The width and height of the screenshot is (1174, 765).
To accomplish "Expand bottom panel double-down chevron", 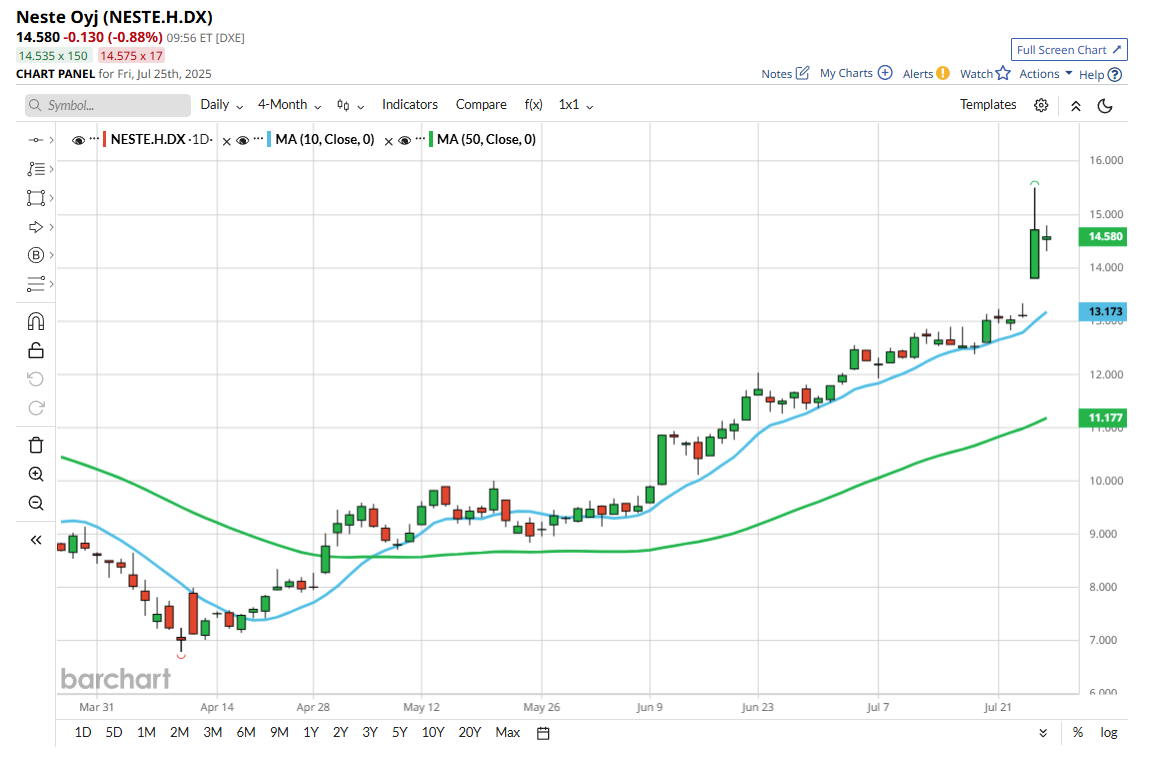I will click(x=1043, y=733).
